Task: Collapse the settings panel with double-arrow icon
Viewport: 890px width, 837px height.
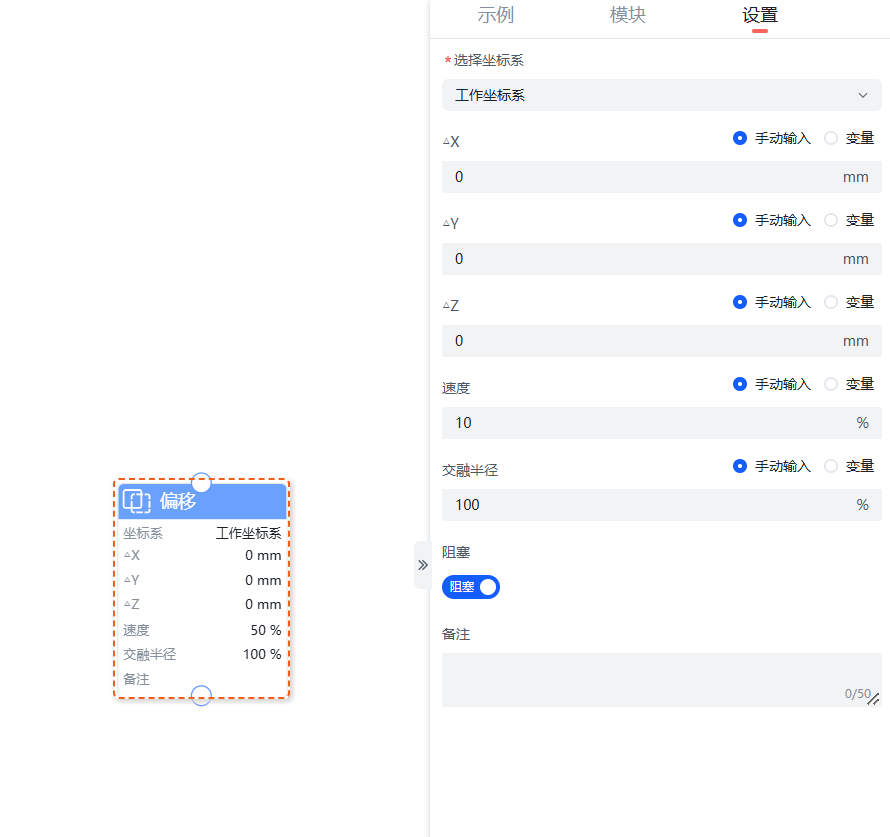Action: tap(422, 565)
